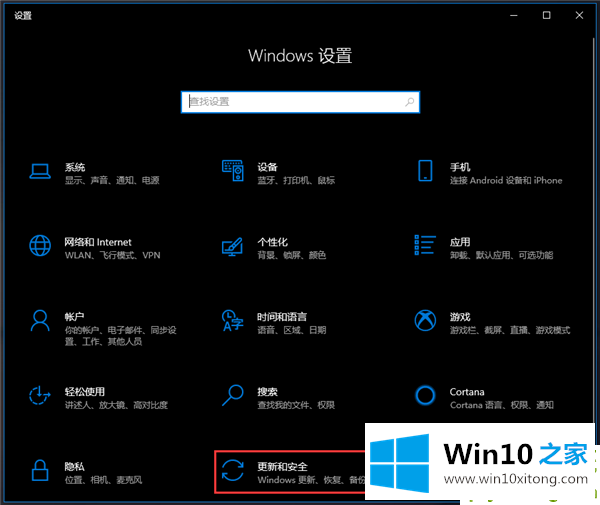Viewport: 600px width, 505px height.
Task: Open the 更新和安全 sync arrows icon
Action: 233,470
